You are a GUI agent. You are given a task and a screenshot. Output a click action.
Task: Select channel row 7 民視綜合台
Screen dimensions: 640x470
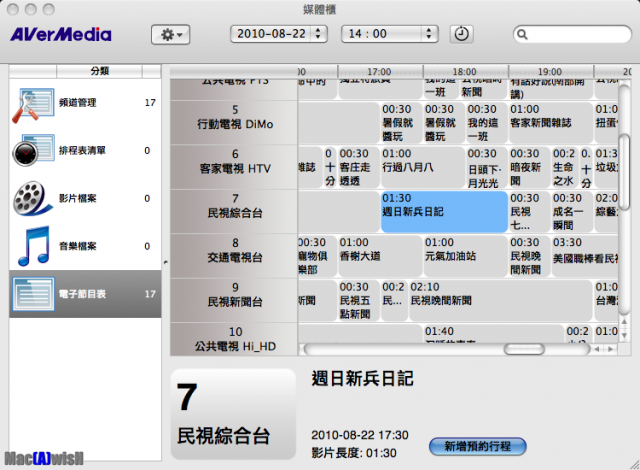point(234,211)
